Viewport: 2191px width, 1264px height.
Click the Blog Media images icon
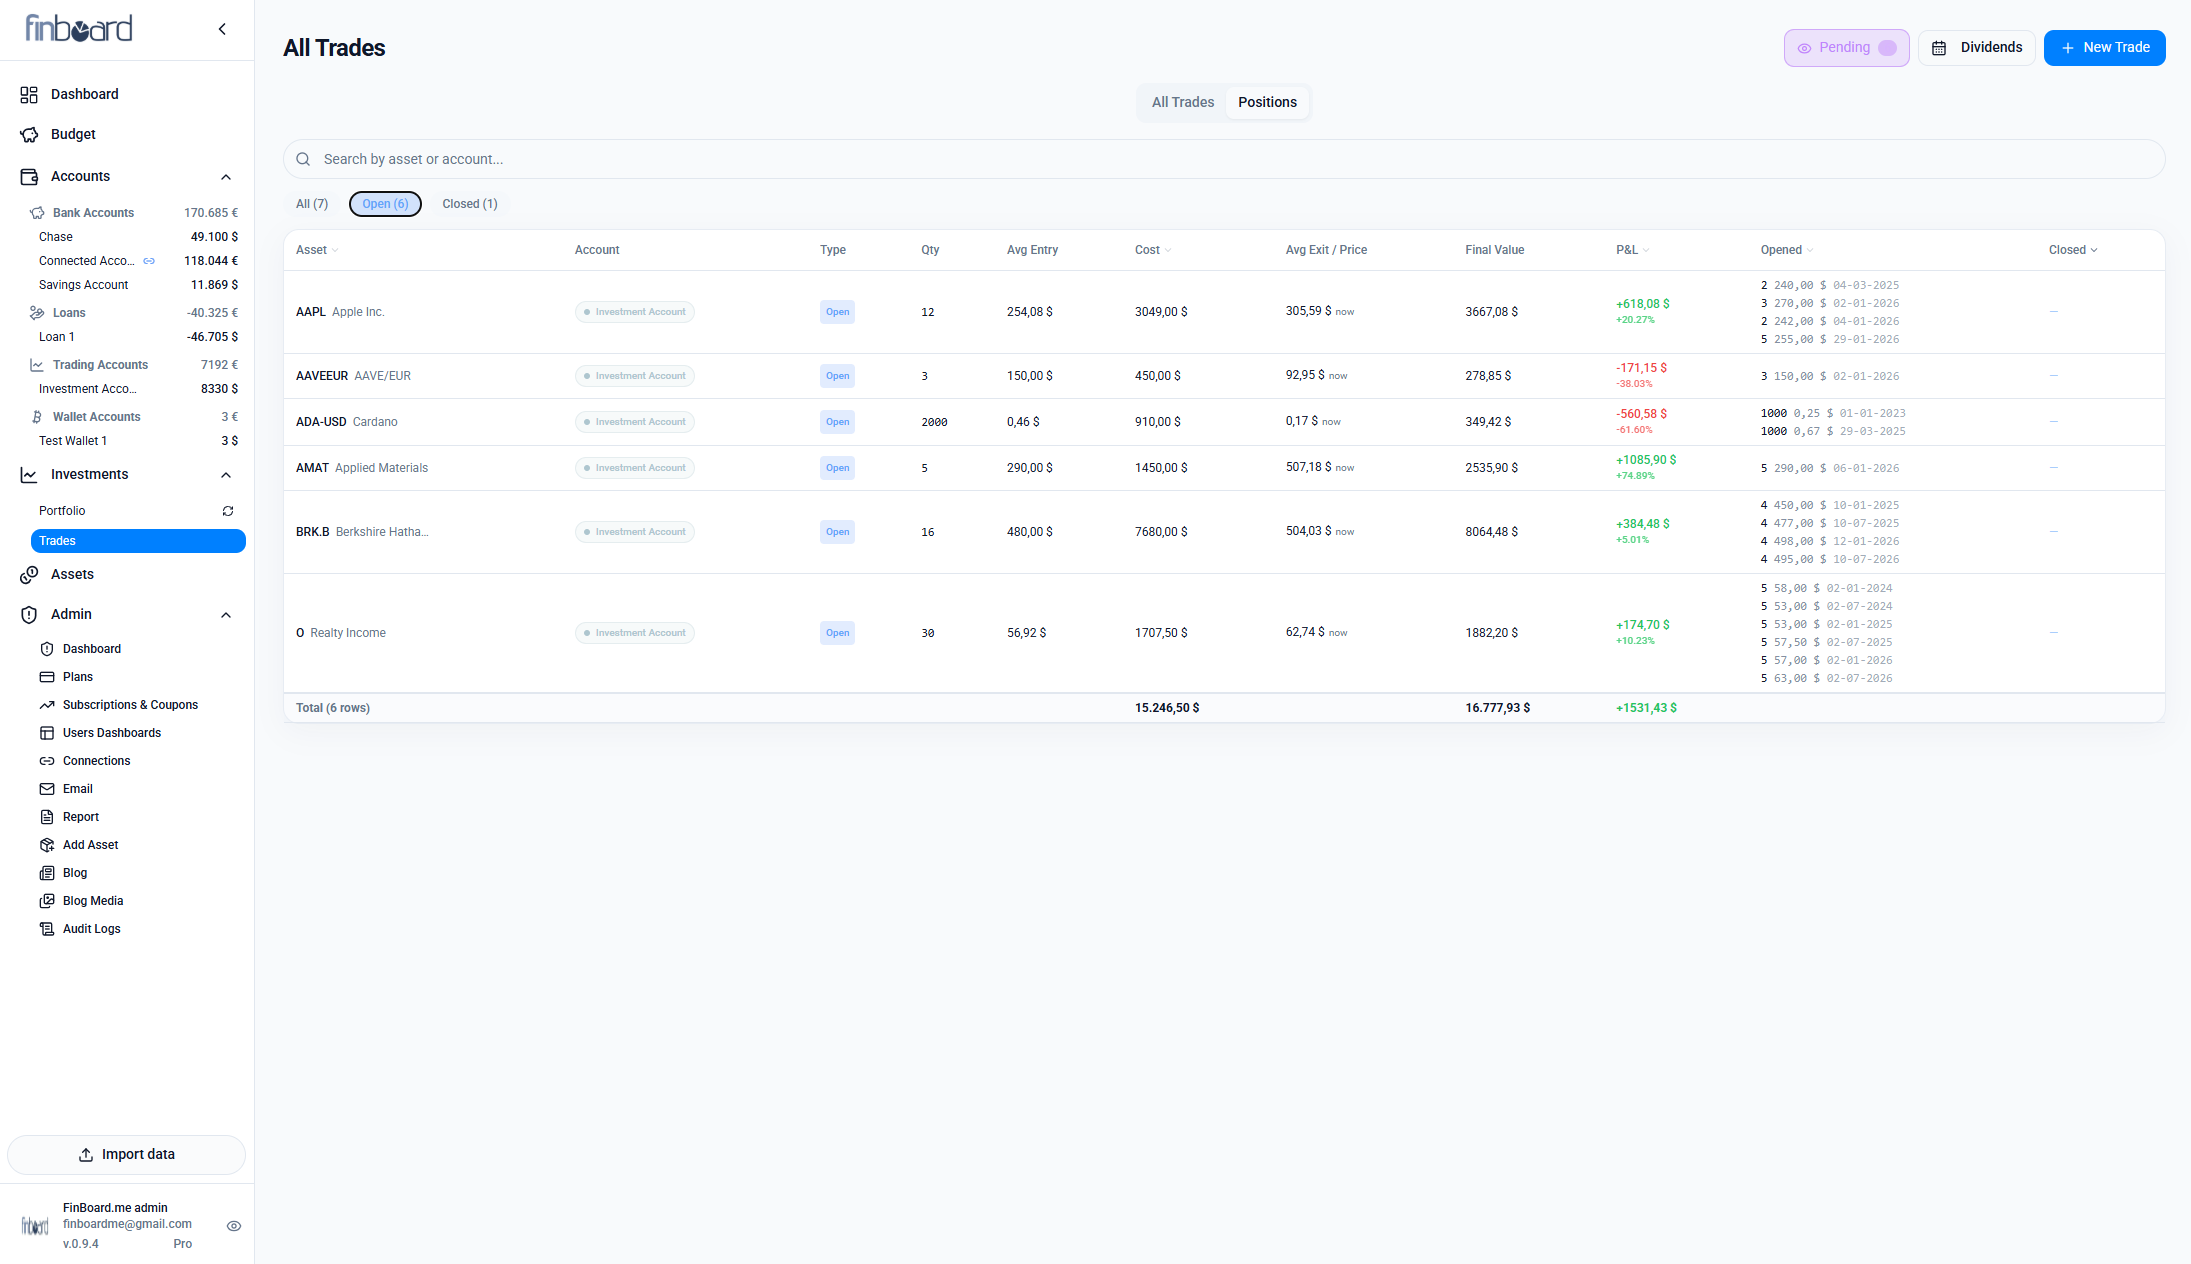[47, 901]
